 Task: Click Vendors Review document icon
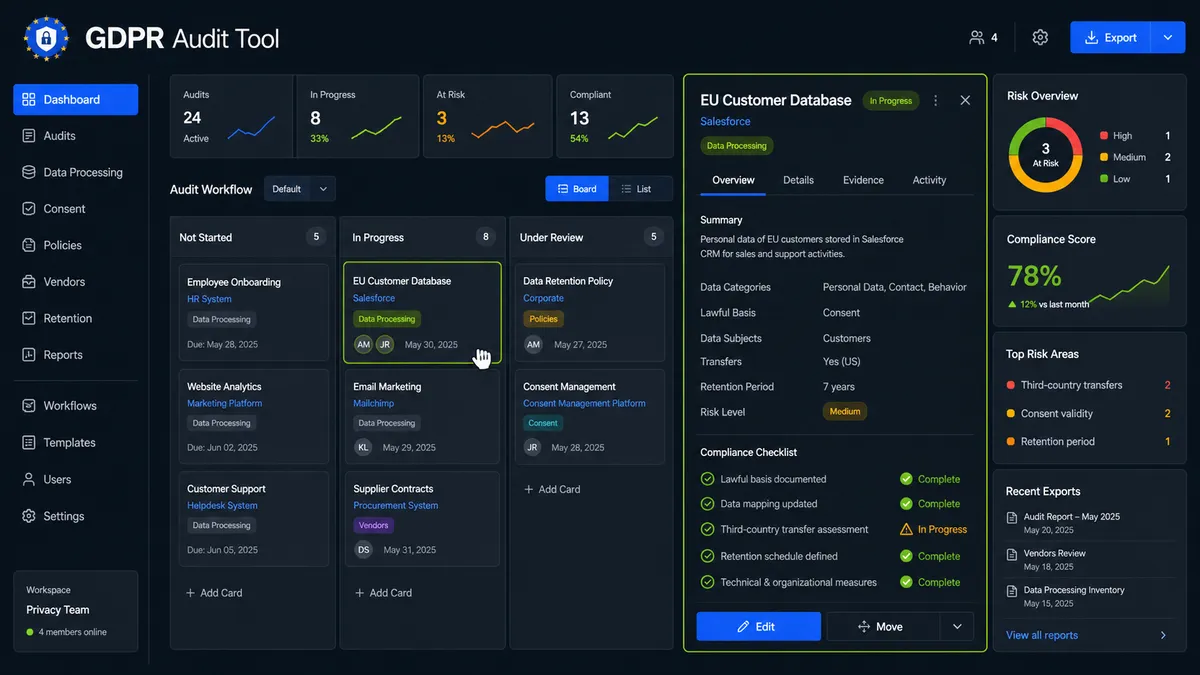coord(1012,554)
